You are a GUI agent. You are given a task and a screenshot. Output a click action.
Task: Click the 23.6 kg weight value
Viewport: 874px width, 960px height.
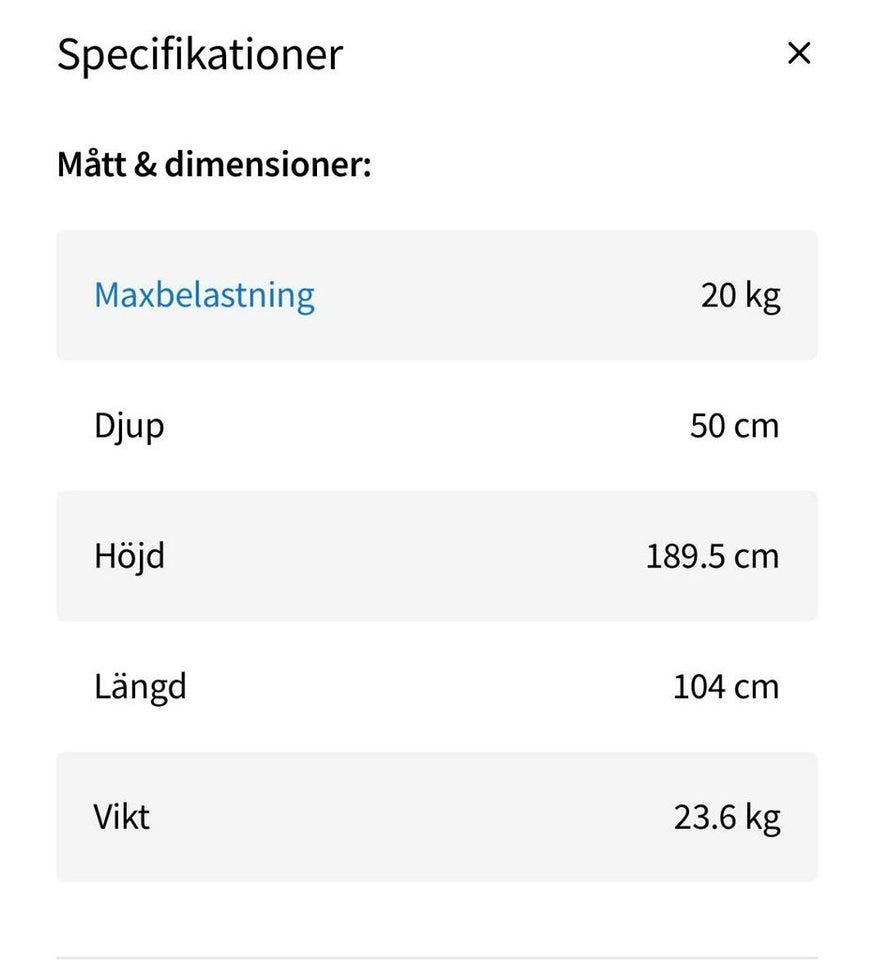coord(726,818)
